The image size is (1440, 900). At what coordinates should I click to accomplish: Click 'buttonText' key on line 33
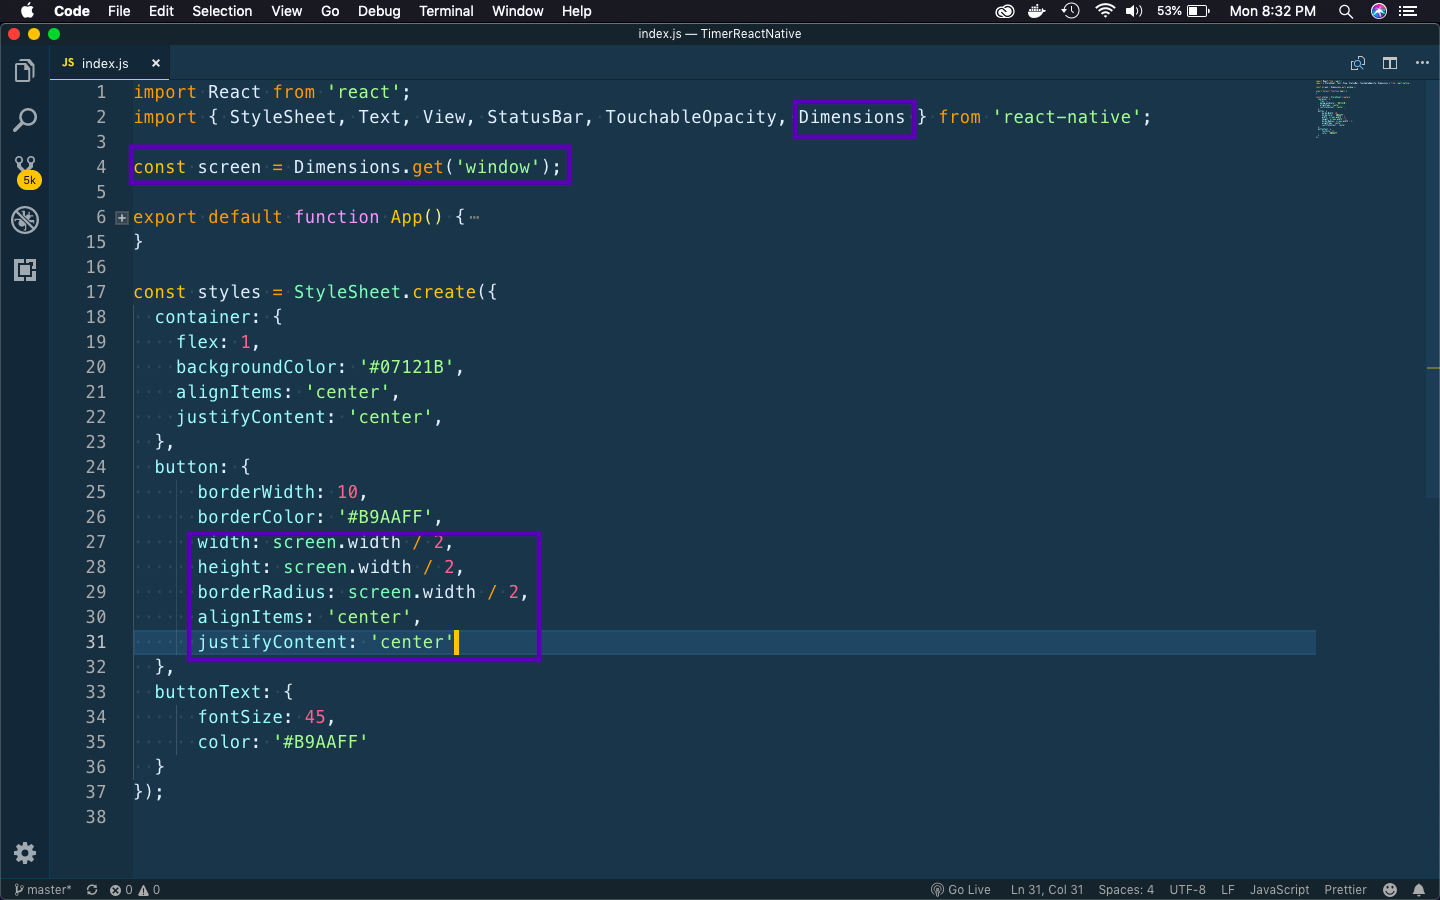[x=208, y=692]
